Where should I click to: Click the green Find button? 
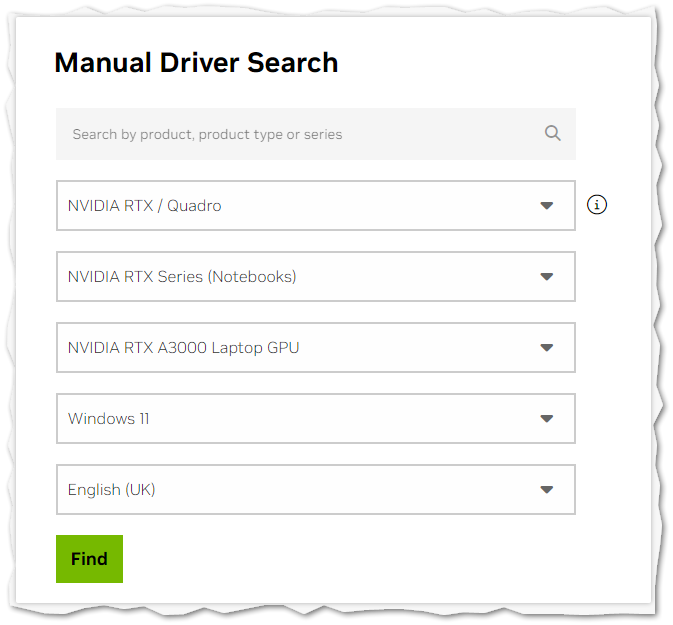coord(89,559)
